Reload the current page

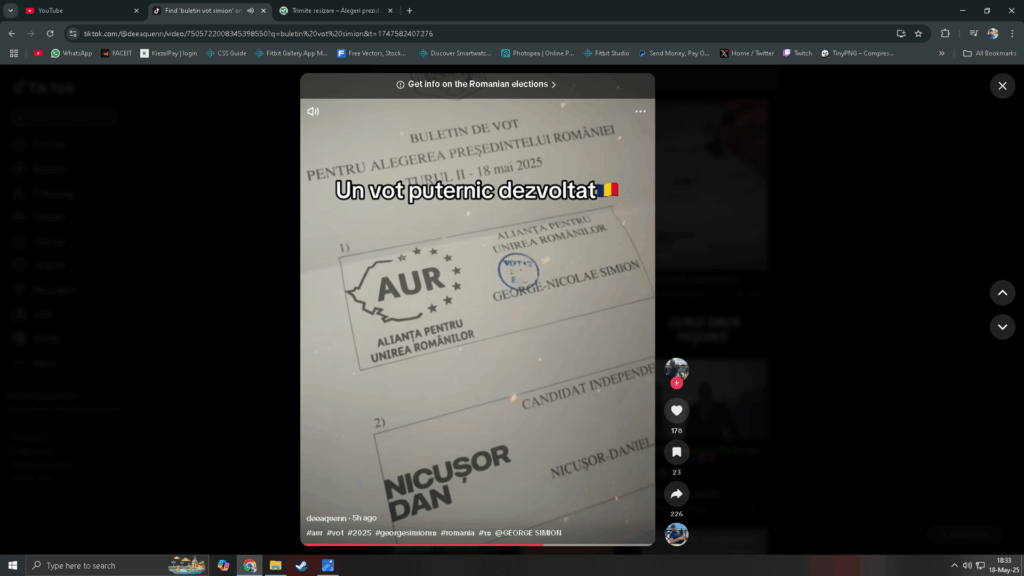pyautogui.click(x=50, y=33)
